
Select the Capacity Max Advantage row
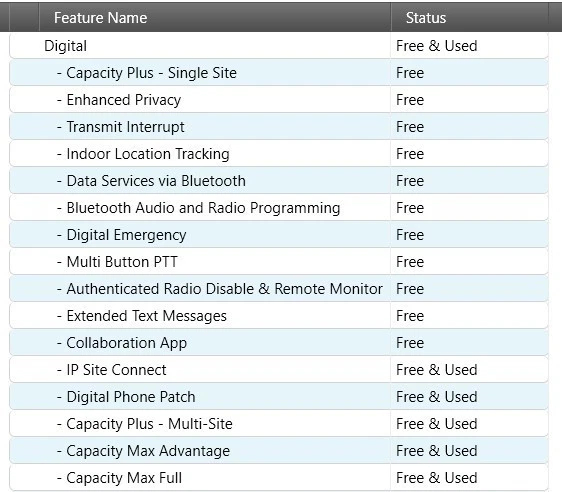point(279,451)
